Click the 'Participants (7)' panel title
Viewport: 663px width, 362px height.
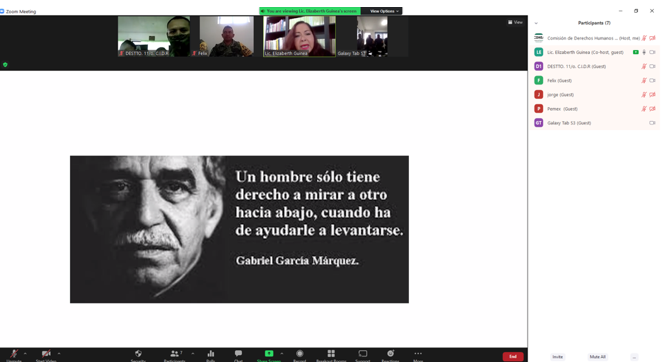[x=594, y=23]
